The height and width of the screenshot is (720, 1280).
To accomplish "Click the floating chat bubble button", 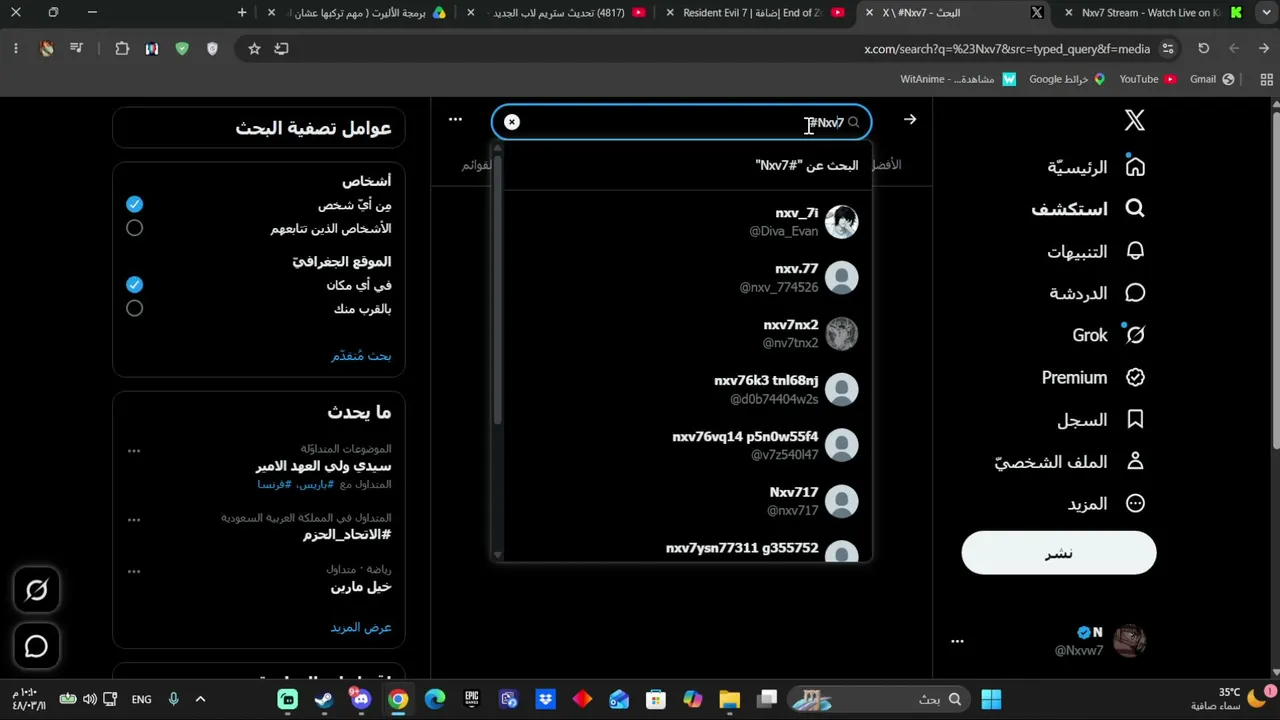I will [36, 646].
